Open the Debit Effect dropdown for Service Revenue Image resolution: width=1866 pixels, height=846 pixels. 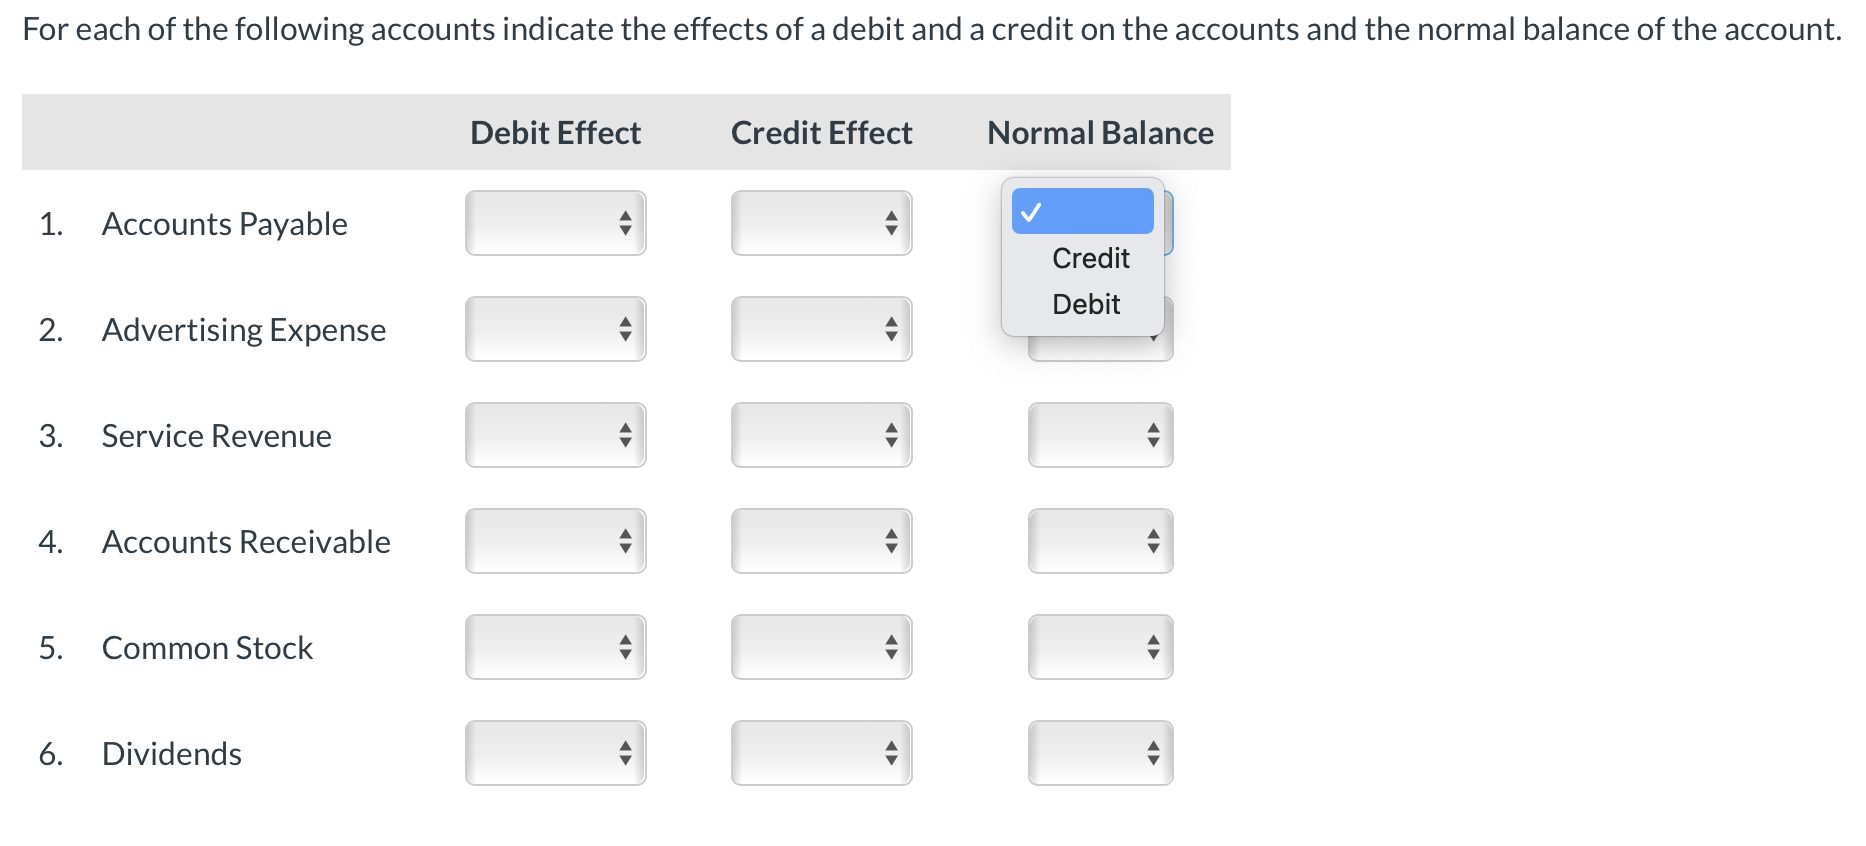tap(555, 435)
